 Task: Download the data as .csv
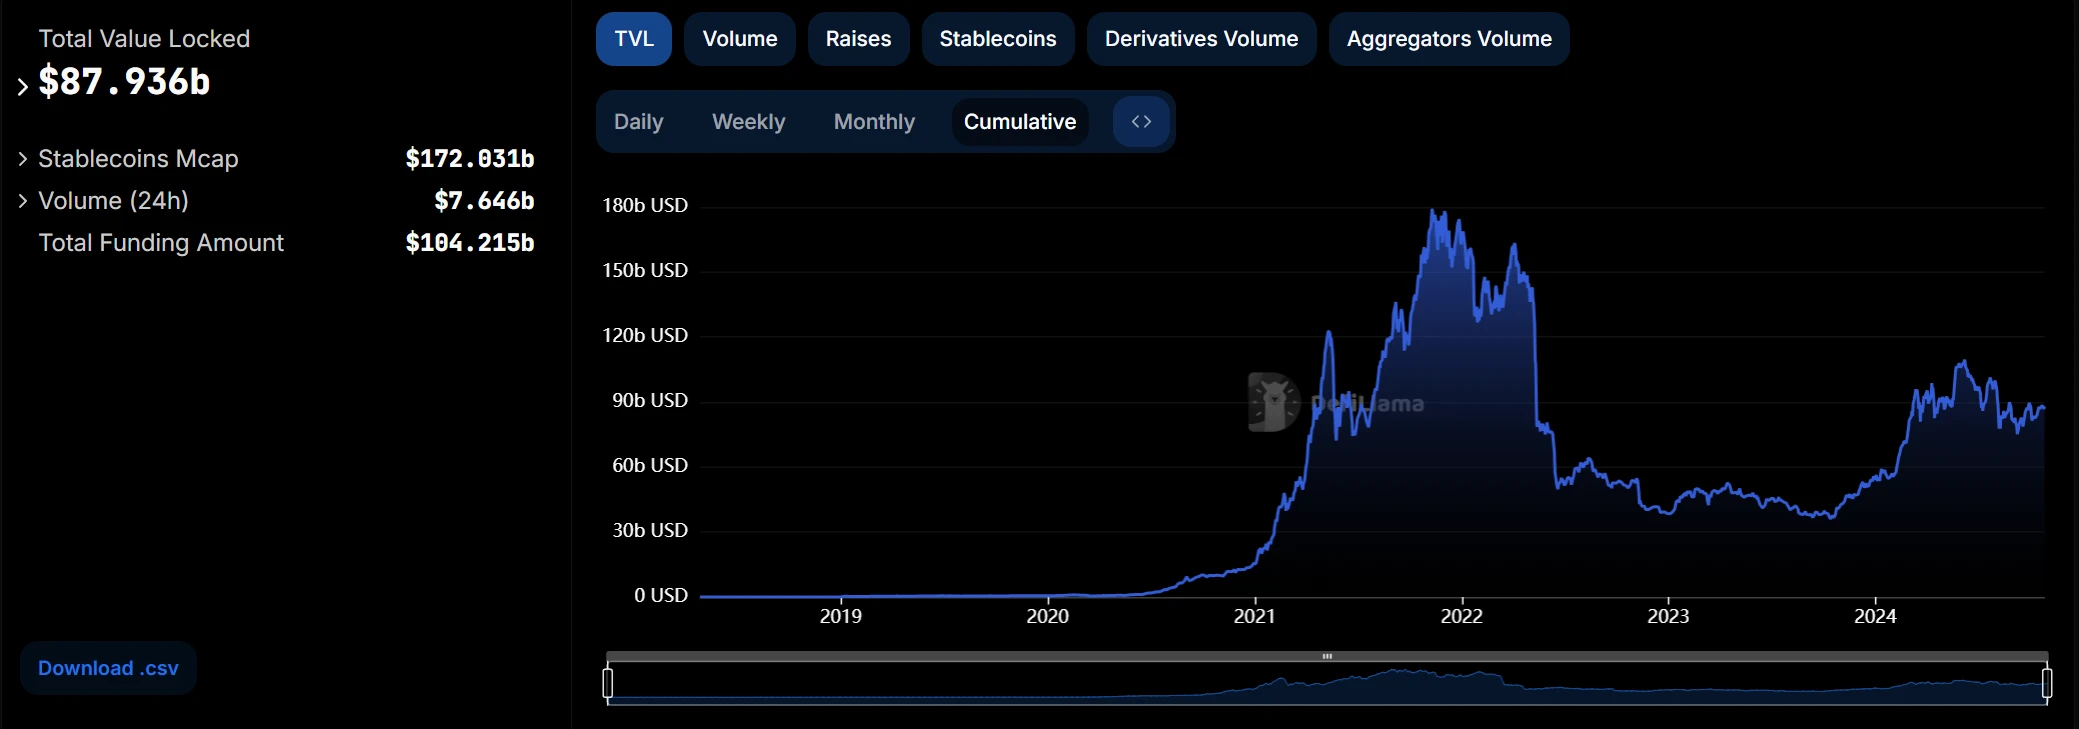108,668
